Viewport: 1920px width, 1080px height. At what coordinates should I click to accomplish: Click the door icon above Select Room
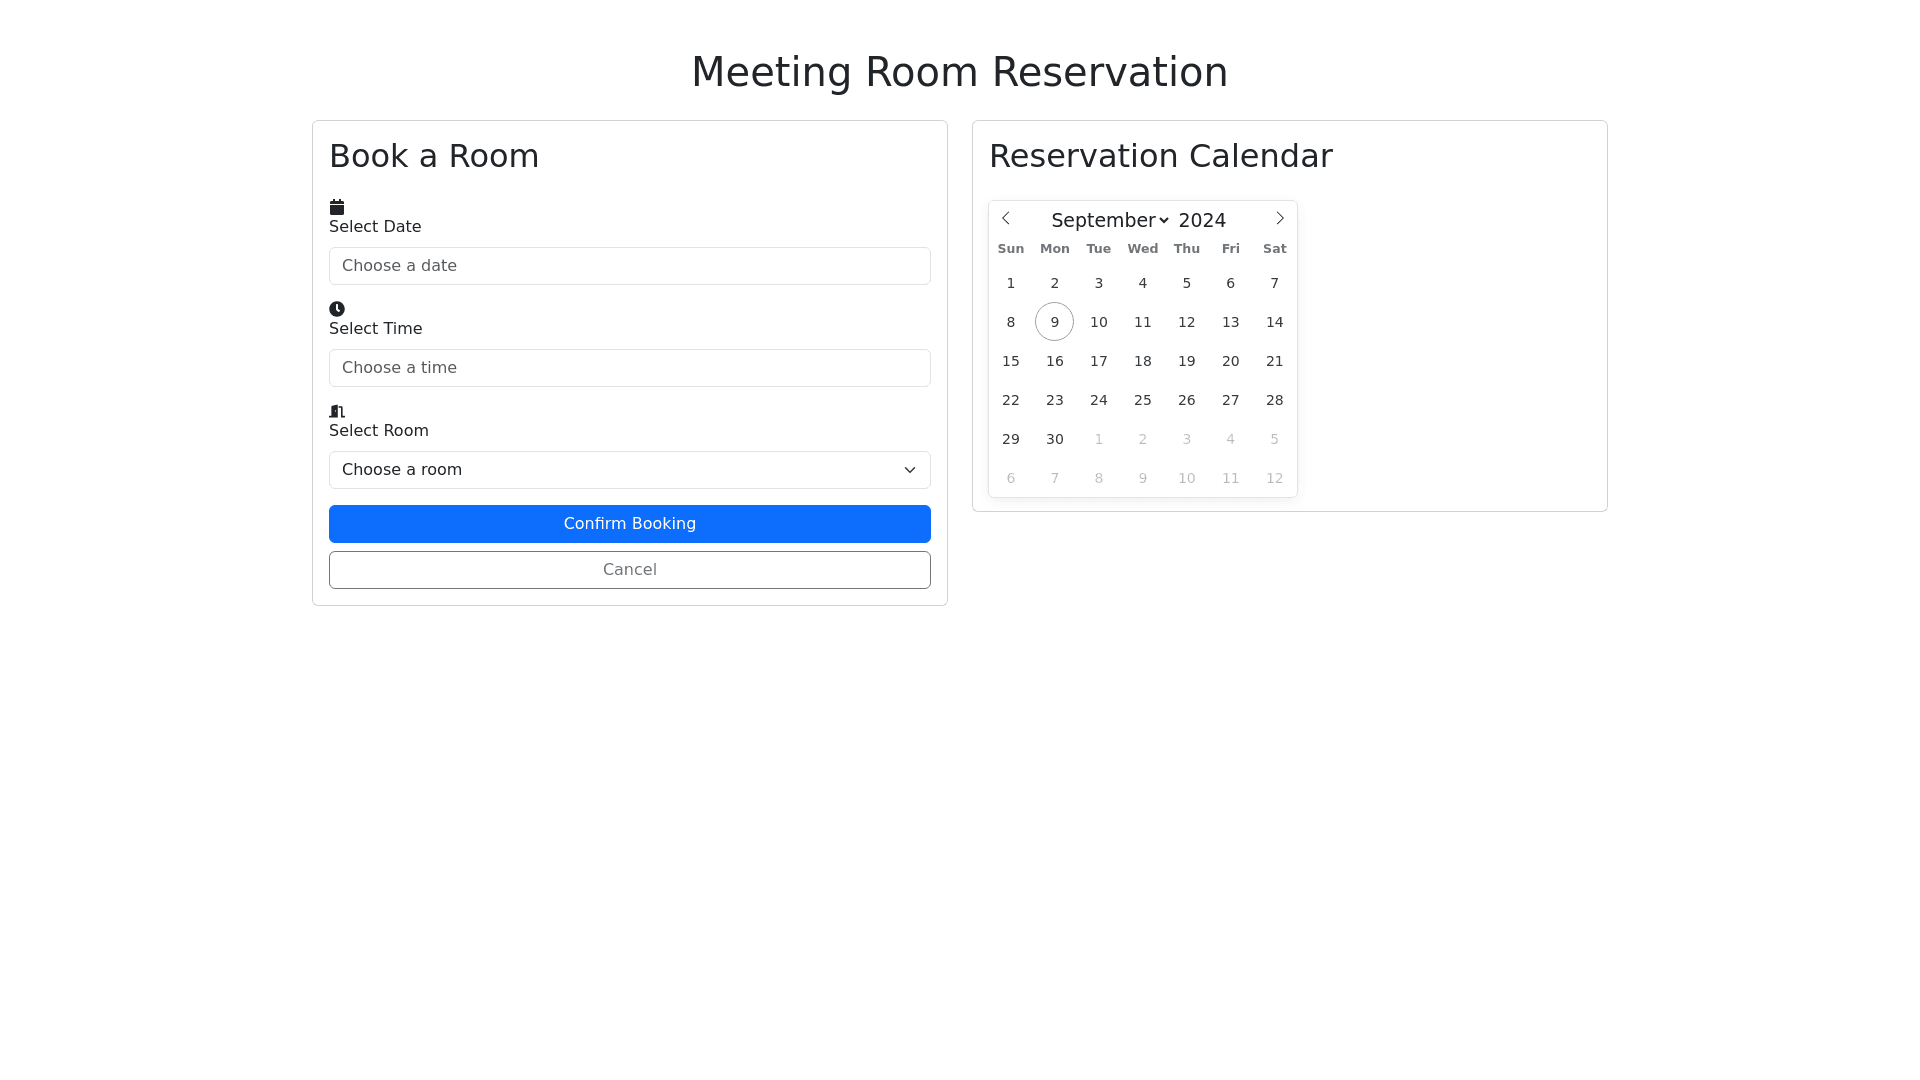click(x=337, y=411)
